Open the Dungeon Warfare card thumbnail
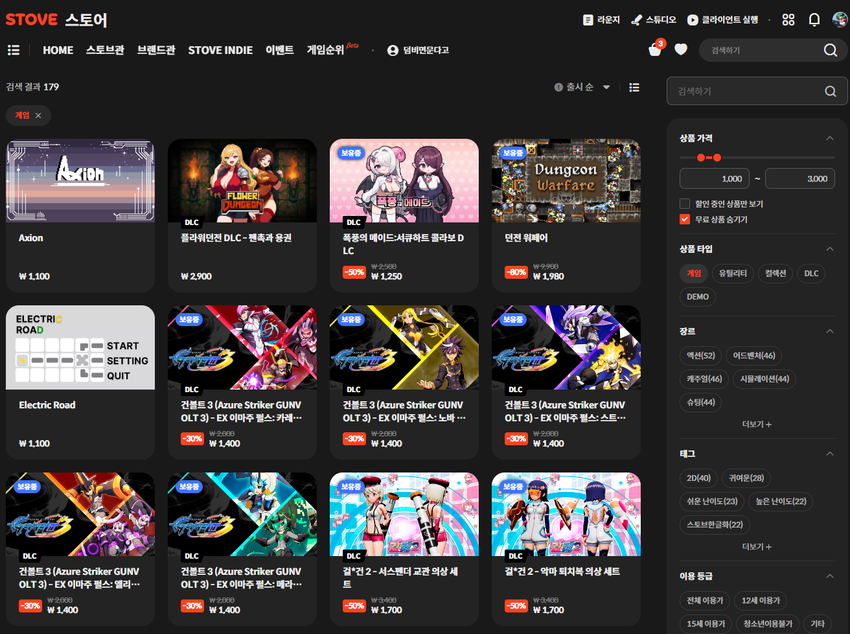The image size is (850, 634). tap(566, 181)
